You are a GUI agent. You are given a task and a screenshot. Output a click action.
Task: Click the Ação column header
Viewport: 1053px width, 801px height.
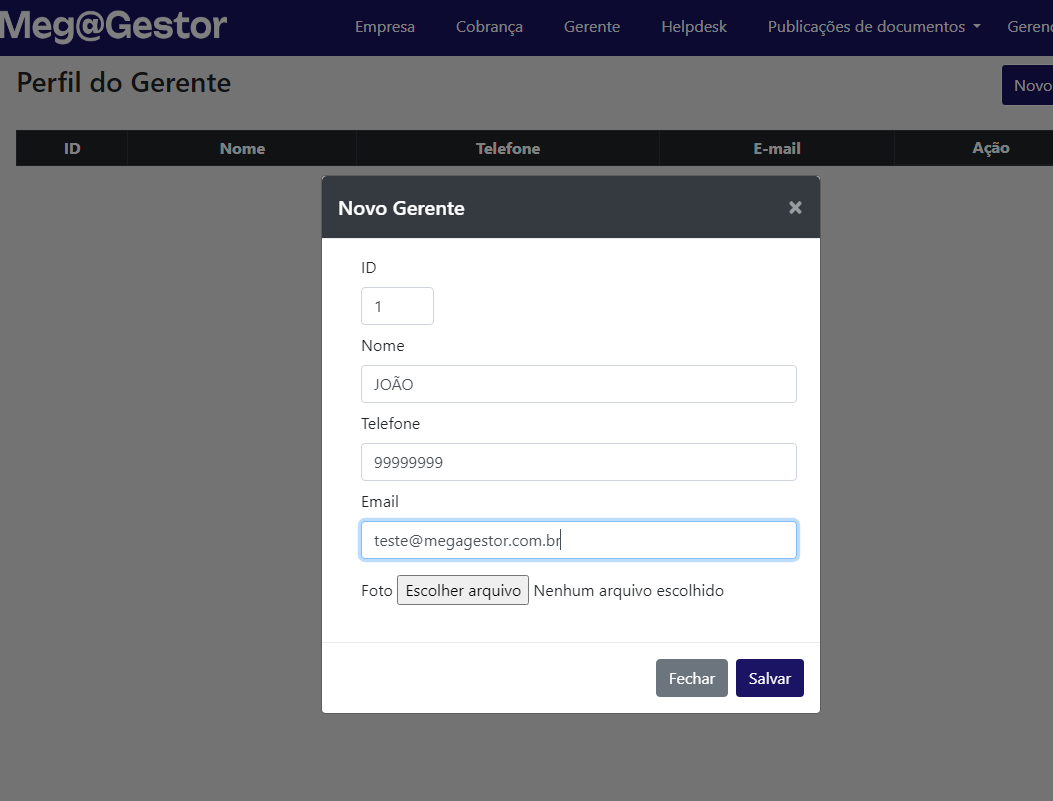990,148
